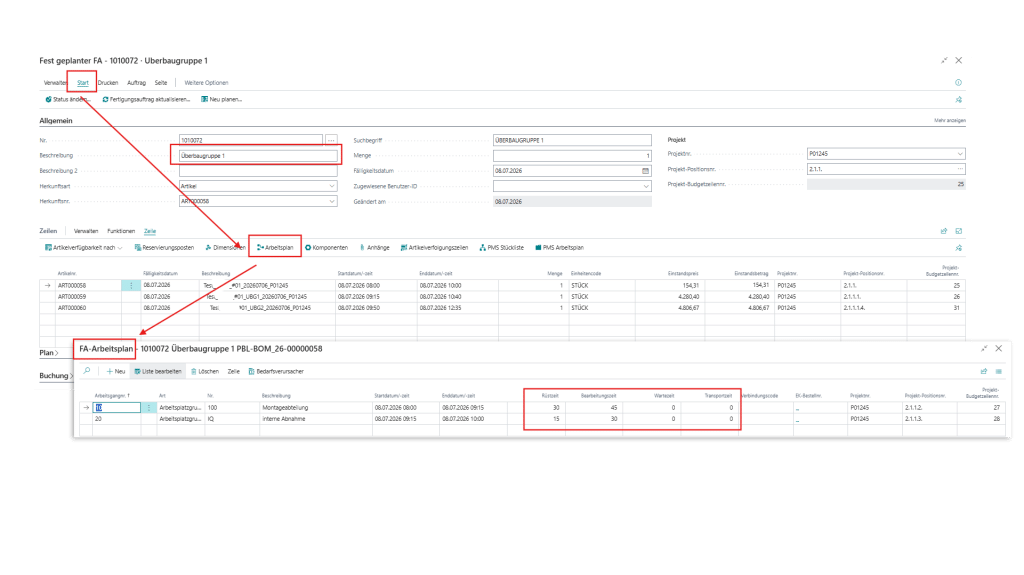This screenshot has width=1024, height=575.
Task: Open lookup ellipsis in Projekt-Positionsnr. field
Action: click(x=960, y=169)
